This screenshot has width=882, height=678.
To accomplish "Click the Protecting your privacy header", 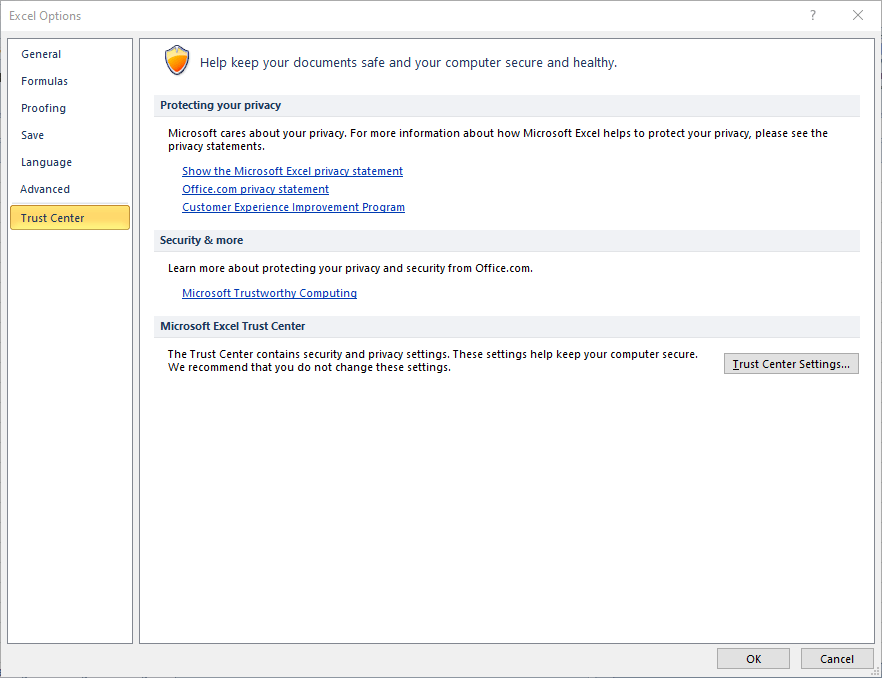I will pyautogui.click(x=220, y=105).
